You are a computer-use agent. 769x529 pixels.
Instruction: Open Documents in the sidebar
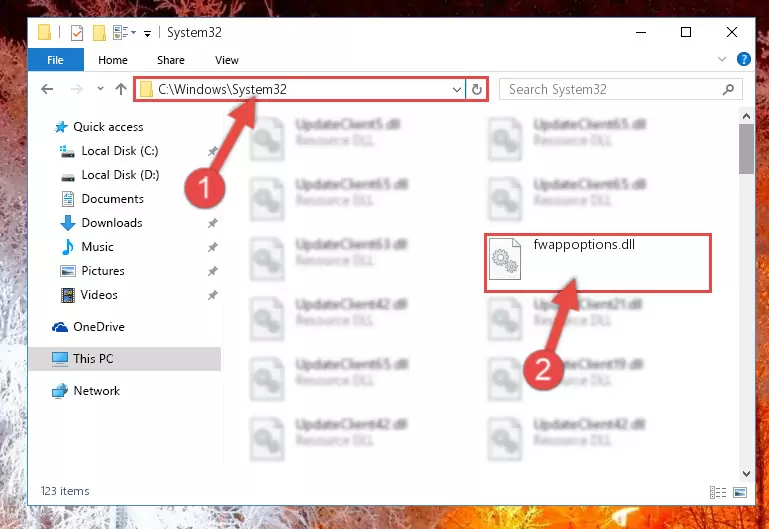coord(103,199)
